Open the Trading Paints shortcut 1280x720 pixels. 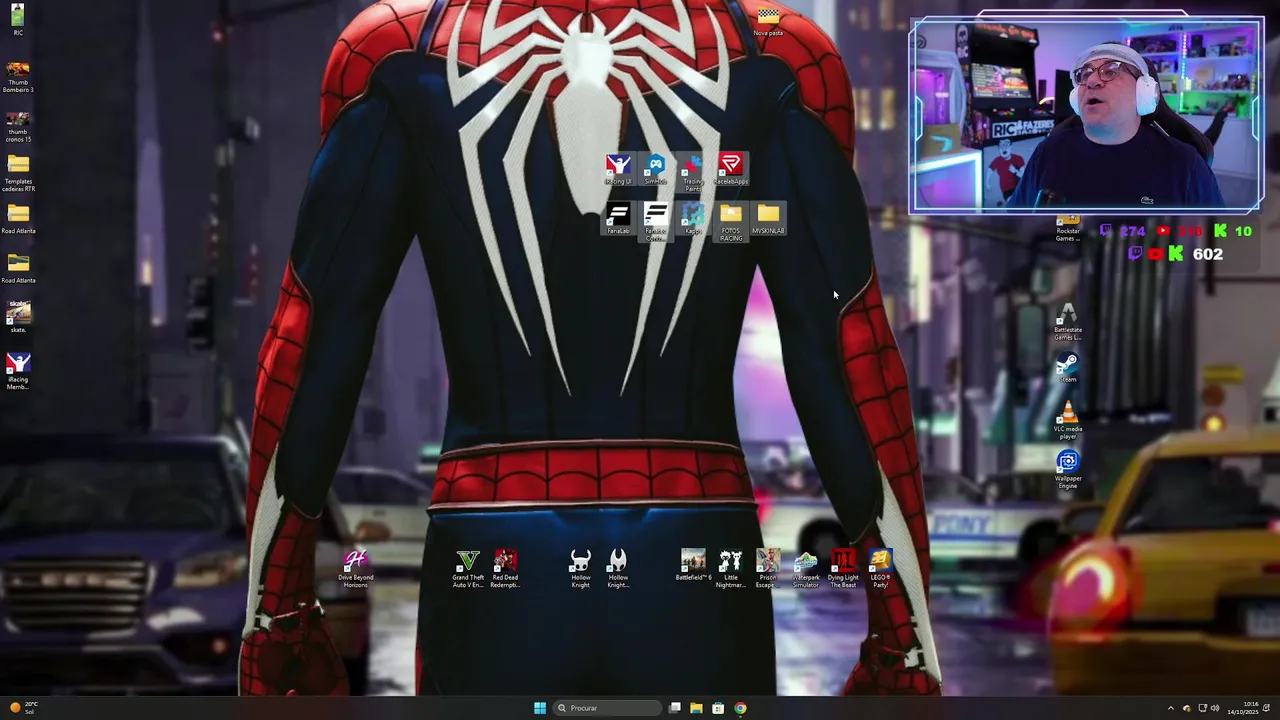(x=693, y=173)
